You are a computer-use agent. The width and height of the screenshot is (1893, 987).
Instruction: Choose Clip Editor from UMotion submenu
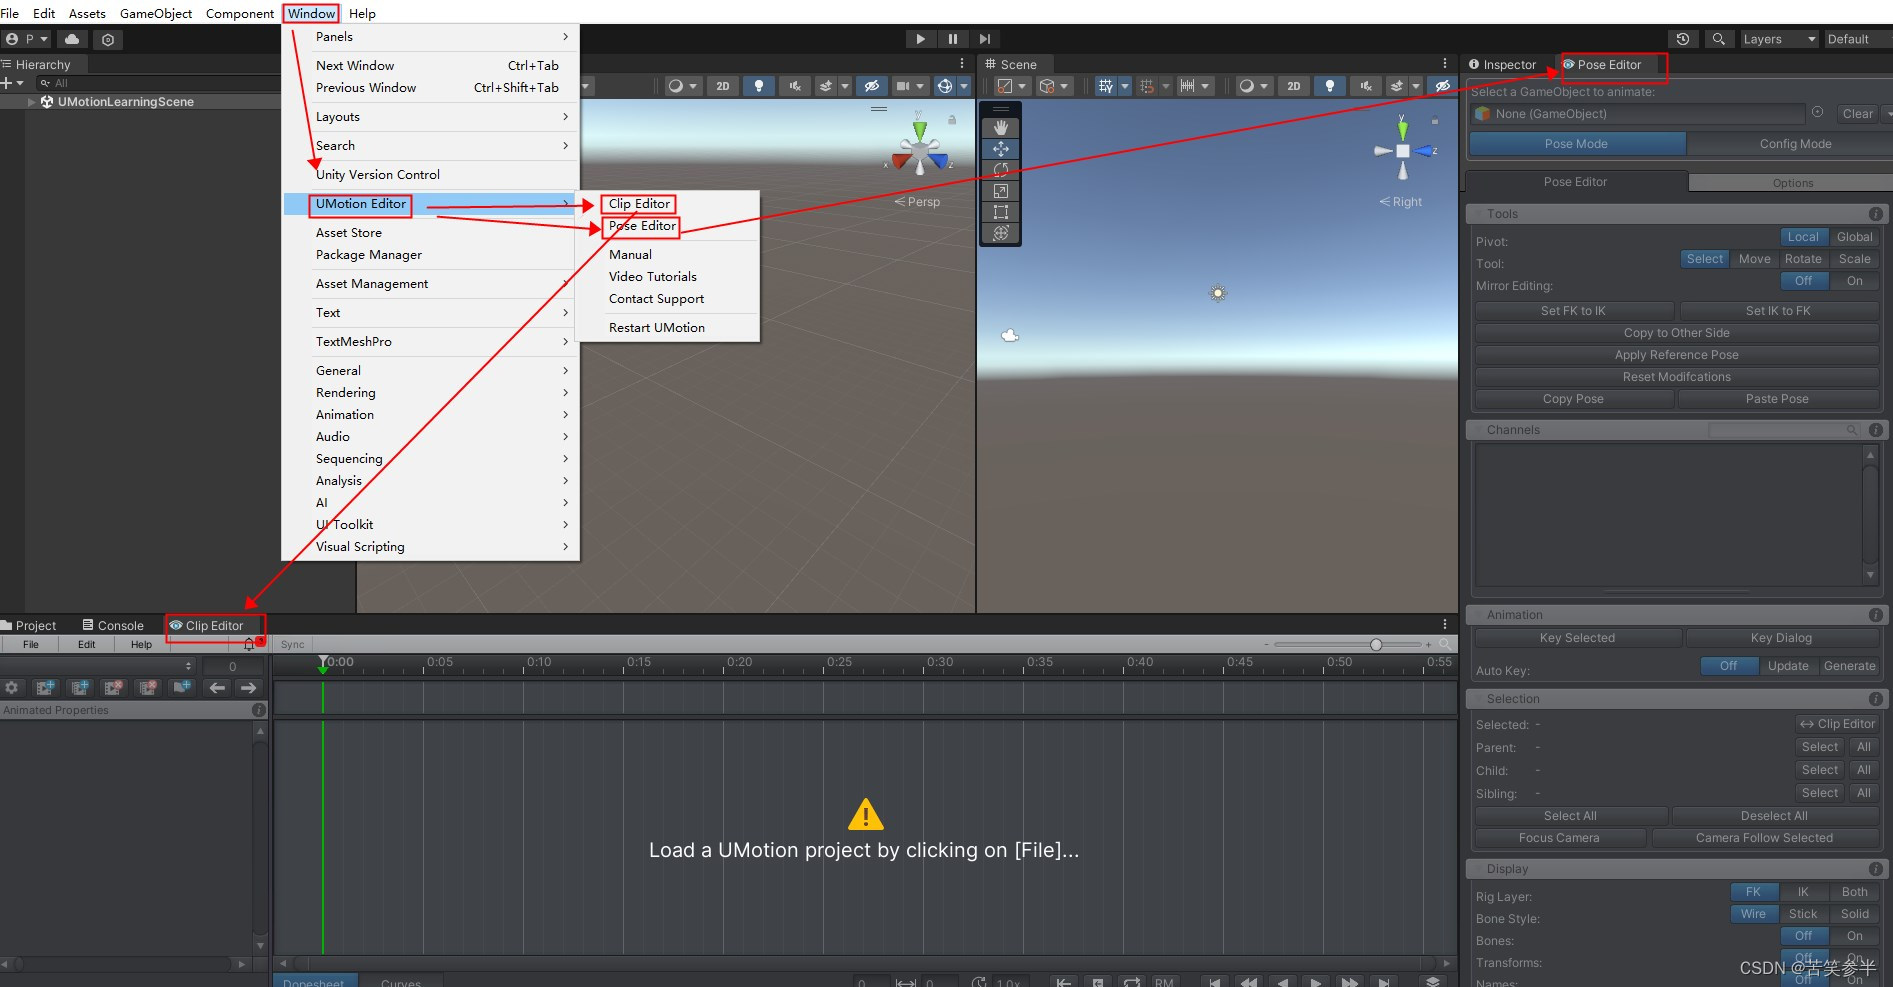(639, 204)
